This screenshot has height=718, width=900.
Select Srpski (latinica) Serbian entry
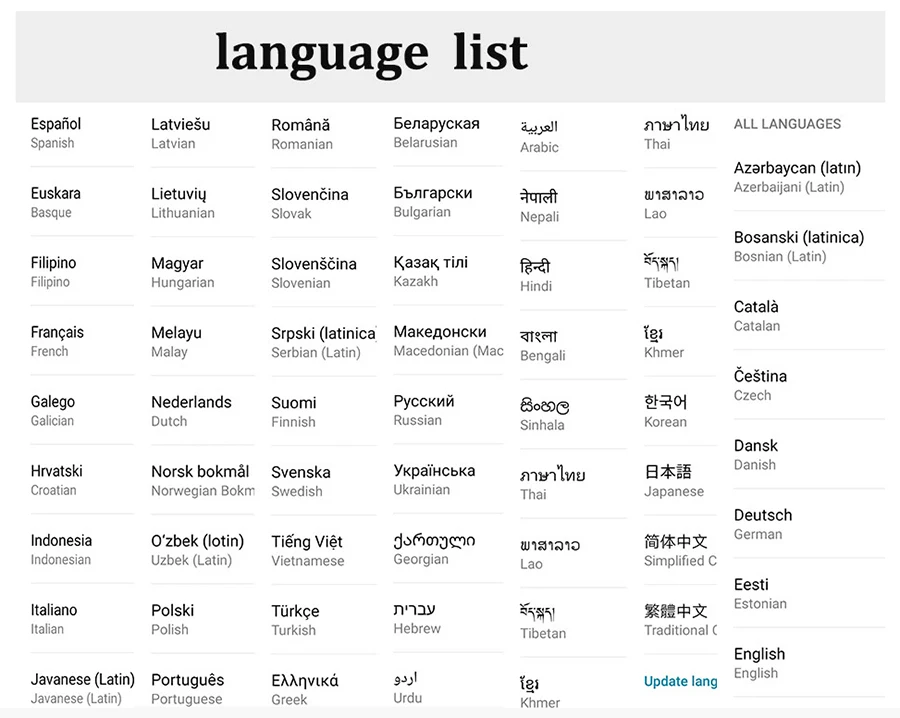tap(324, 343)
